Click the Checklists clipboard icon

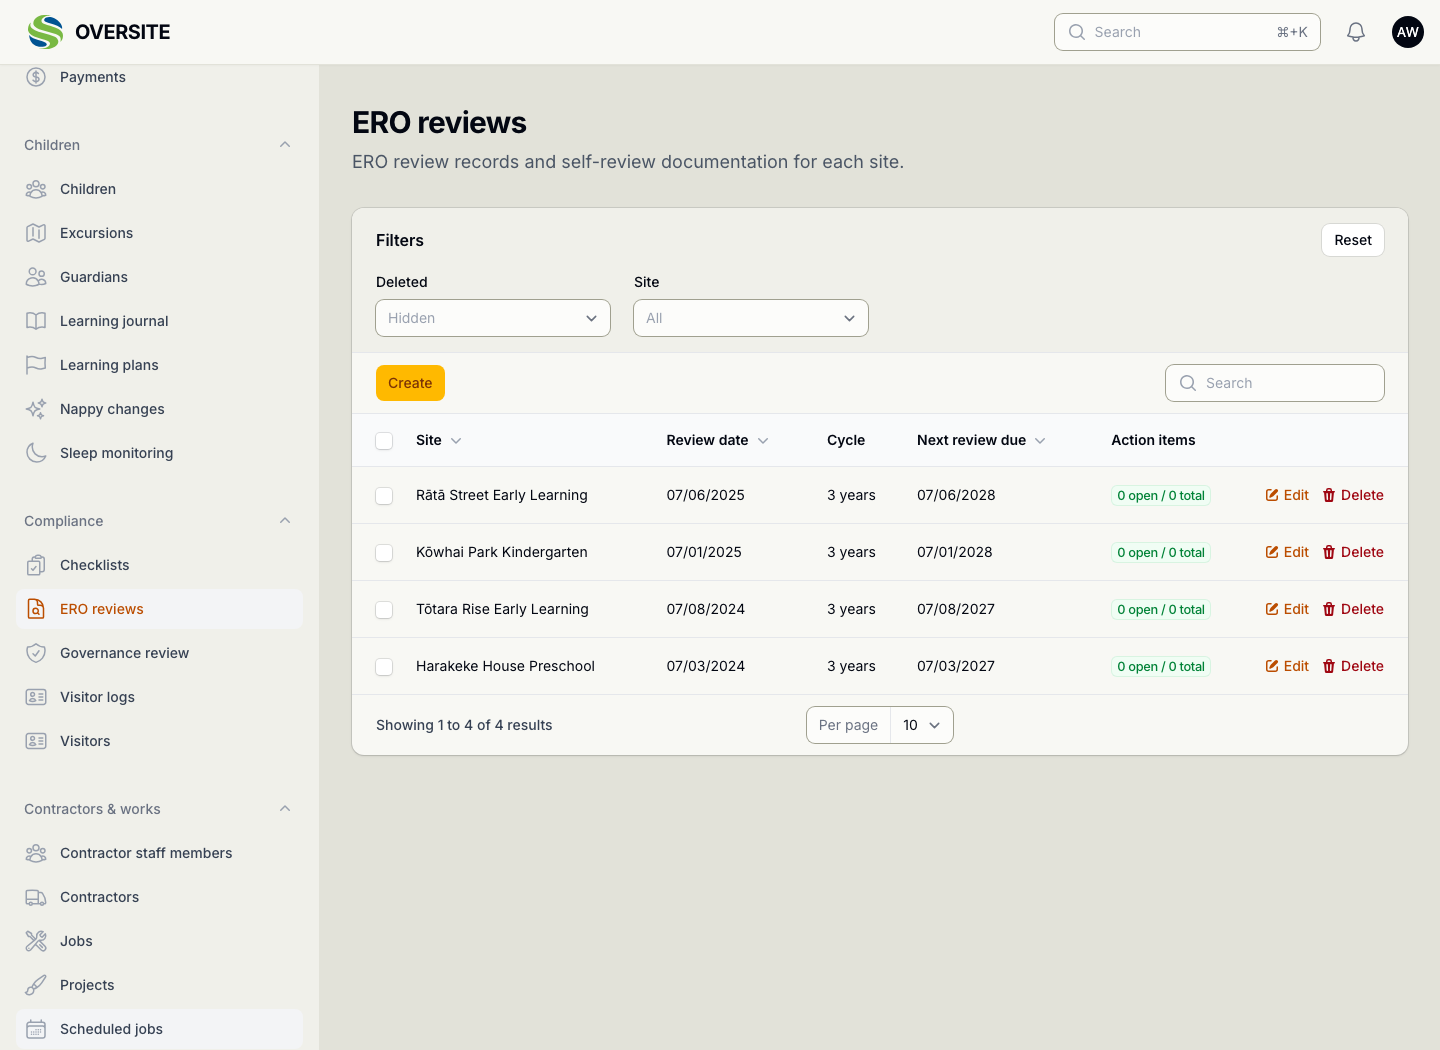pyautogui.click(x=36, y=565)
